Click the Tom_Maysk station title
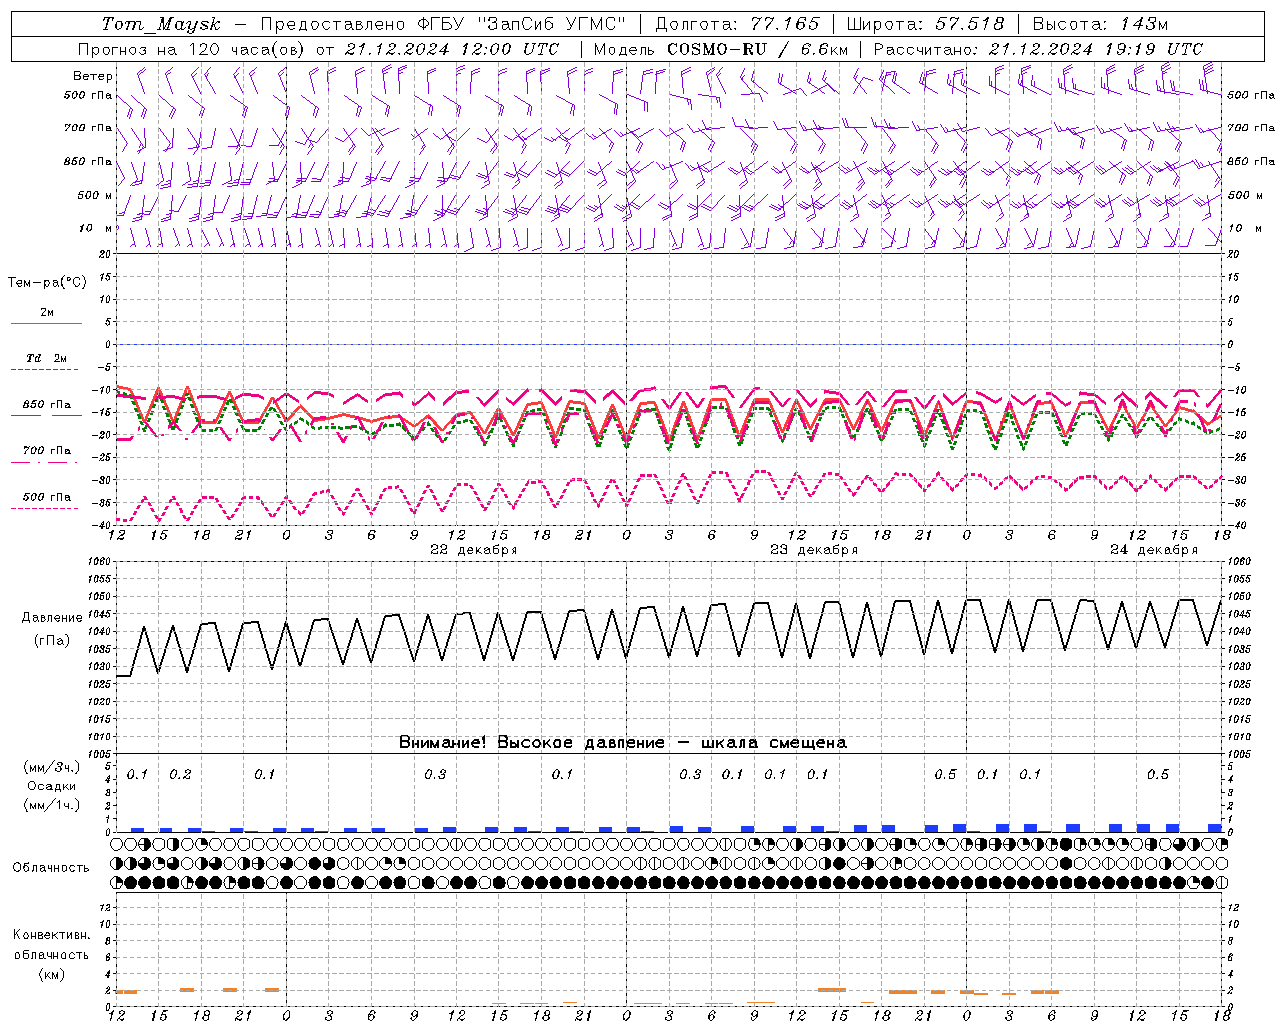The width and height of the screenshot is (1280, 1024). point(161,24)
